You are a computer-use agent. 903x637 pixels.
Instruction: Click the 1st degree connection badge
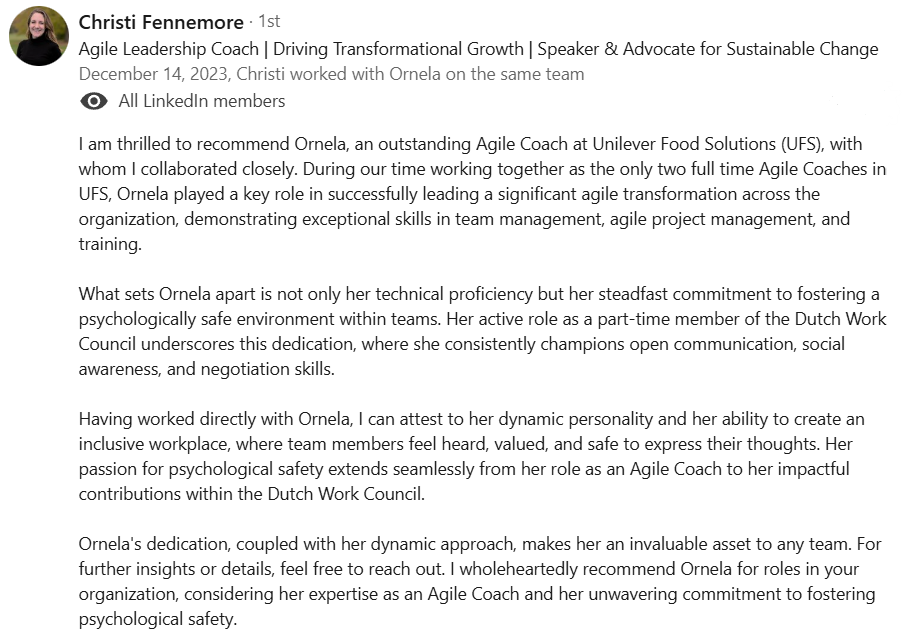pyautogui.click(x=269, y=21)
